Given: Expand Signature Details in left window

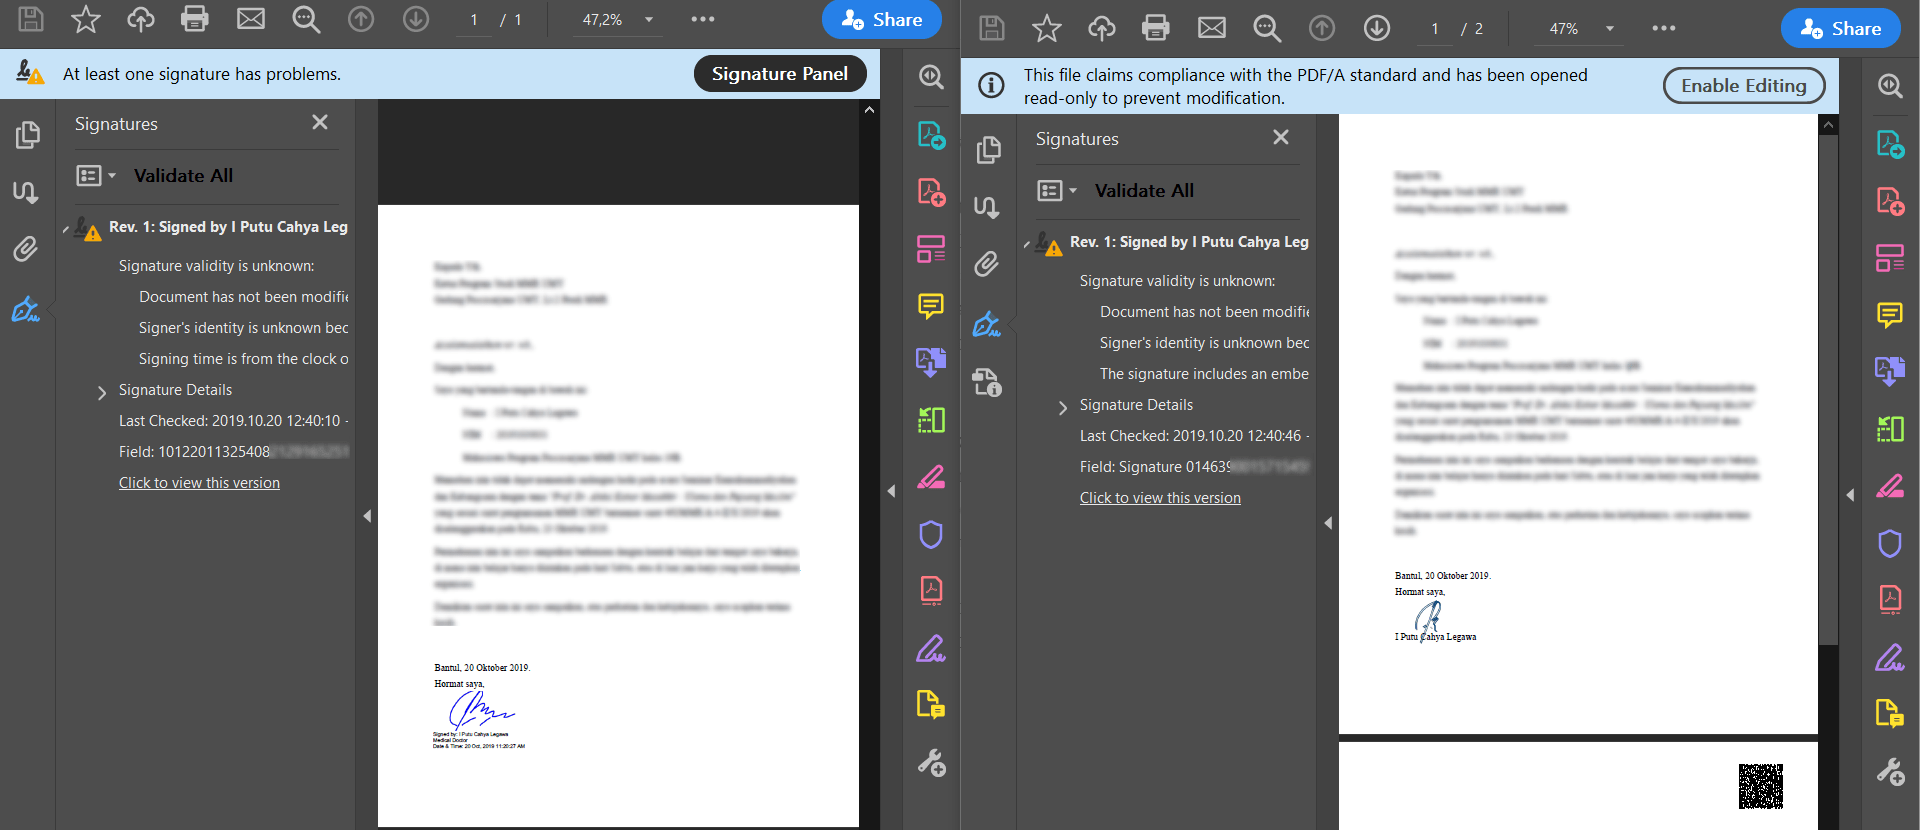Looking at the screenshot, I should coord(102,391).
